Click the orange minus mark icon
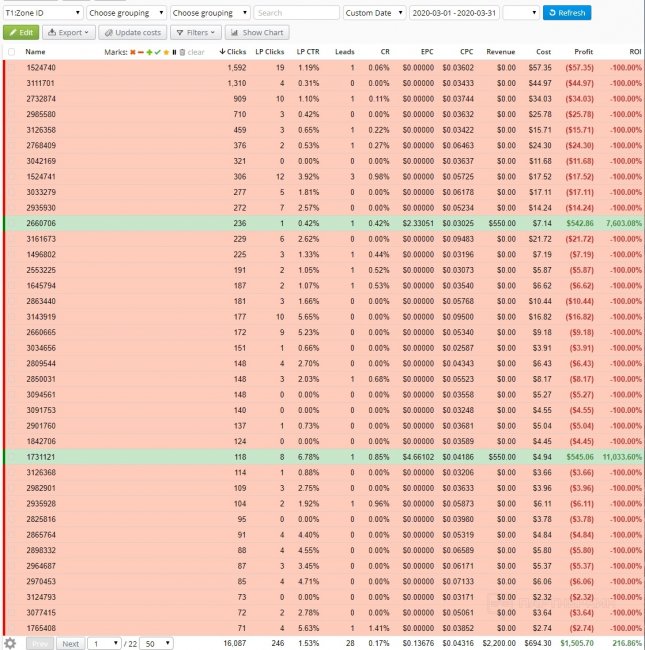Viewport: 645px width, 650px height. (141, 51)
